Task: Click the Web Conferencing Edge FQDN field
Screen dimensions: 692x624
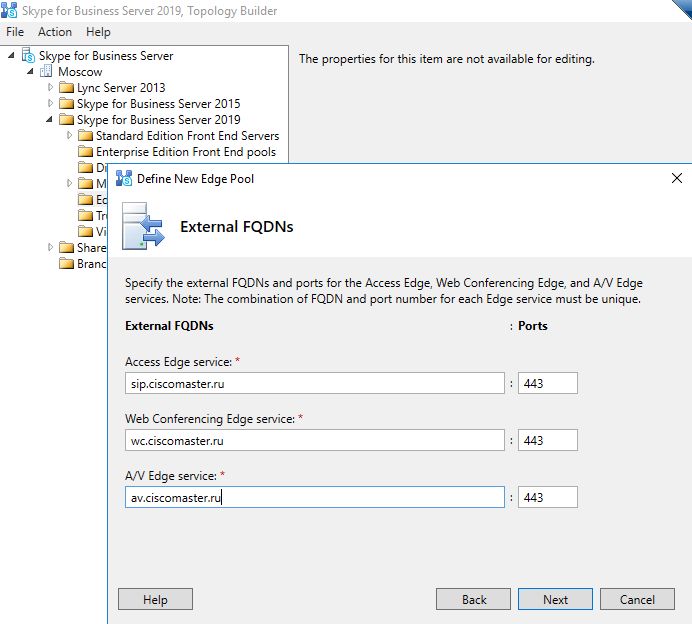Action: tap(315, 440)
